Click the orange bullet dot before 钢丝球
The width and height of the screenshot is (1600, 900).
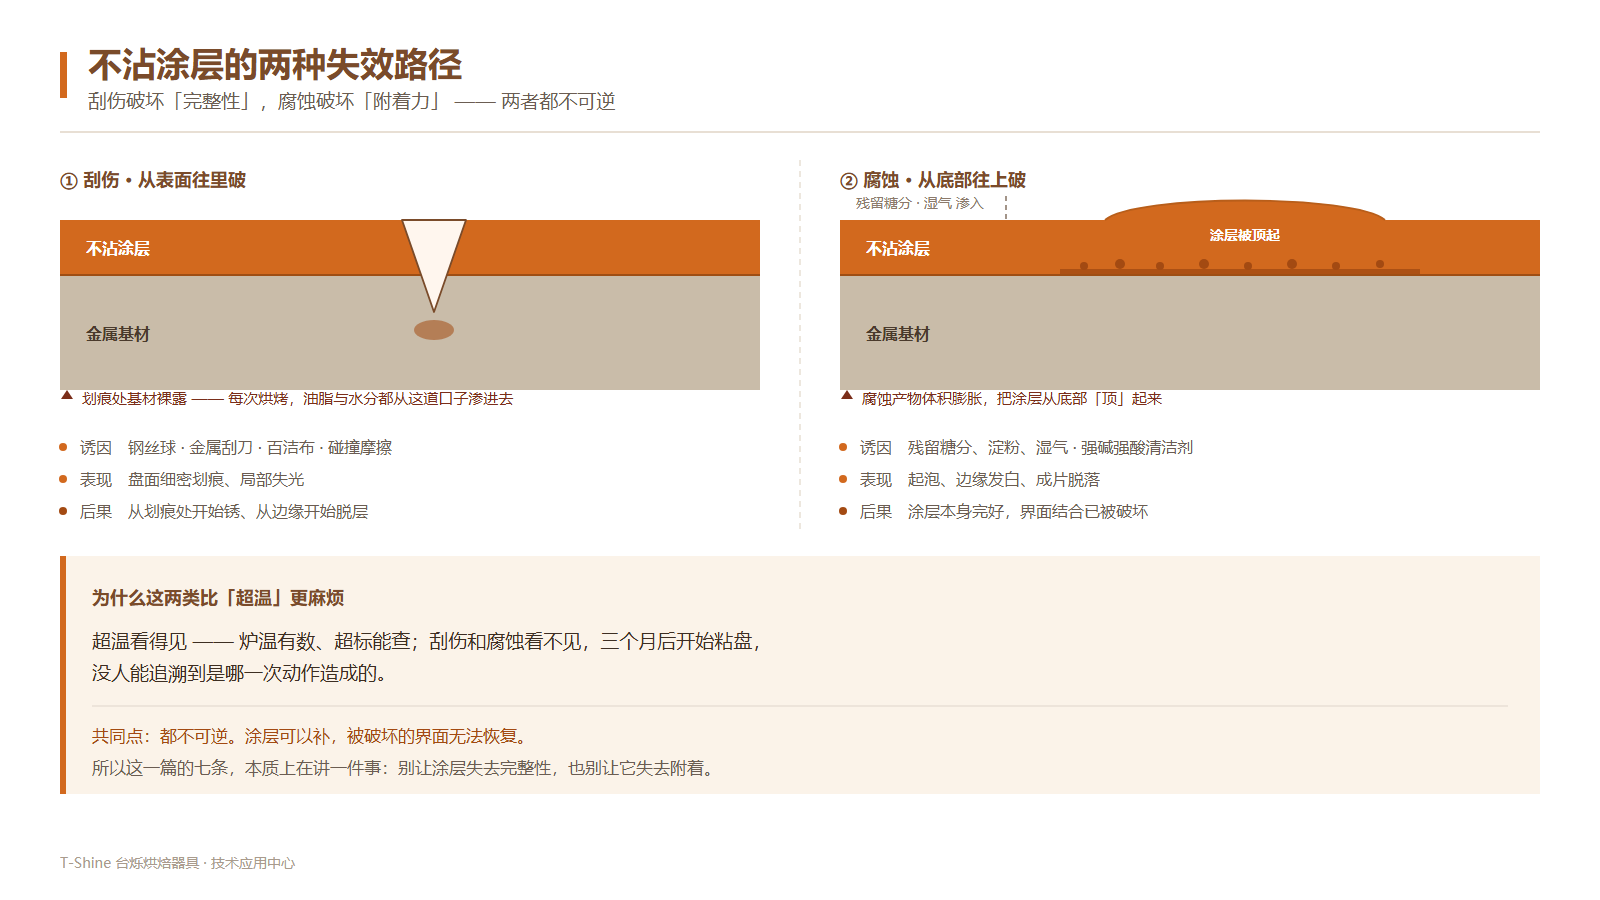[63, 447]
